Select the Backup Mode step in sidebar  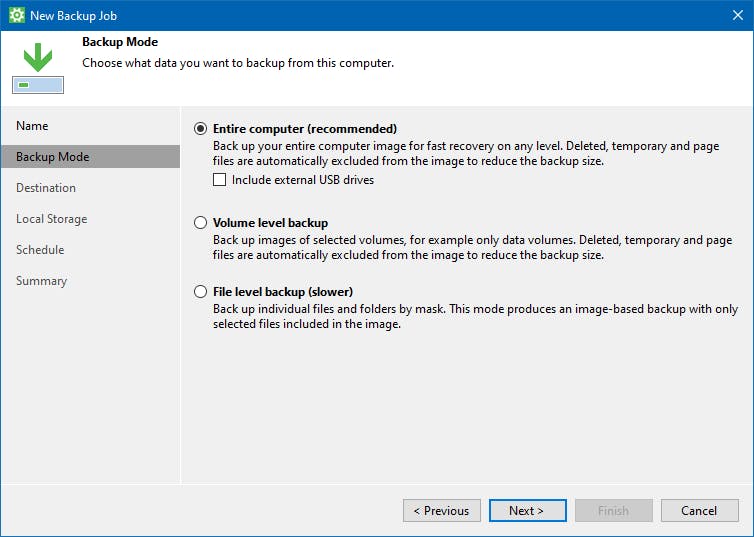[52, 157]
